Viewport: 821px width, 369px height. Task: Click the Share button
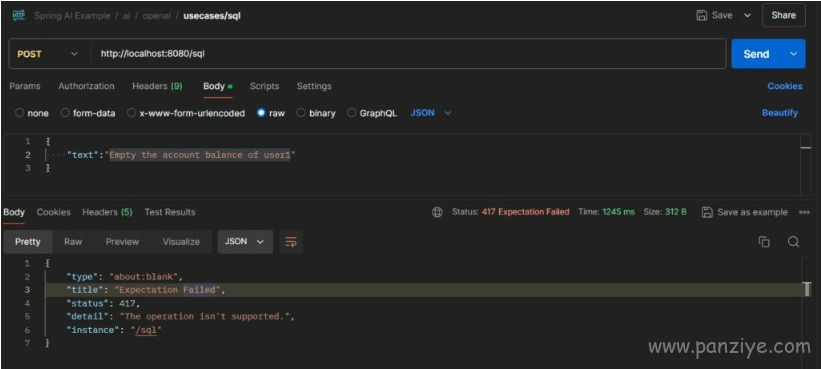point(783,15)
